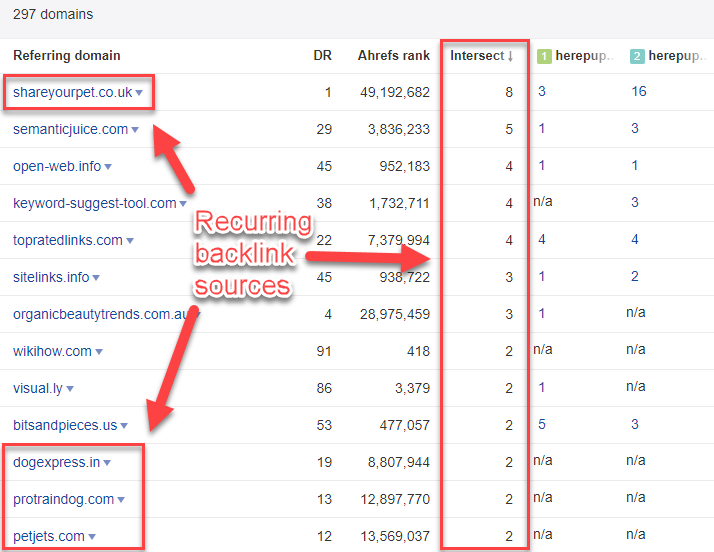Expand dropdown arrow next to shareyourpet.co.uk
The height and width of the screenshot is (552, 714).
(140, 93)
